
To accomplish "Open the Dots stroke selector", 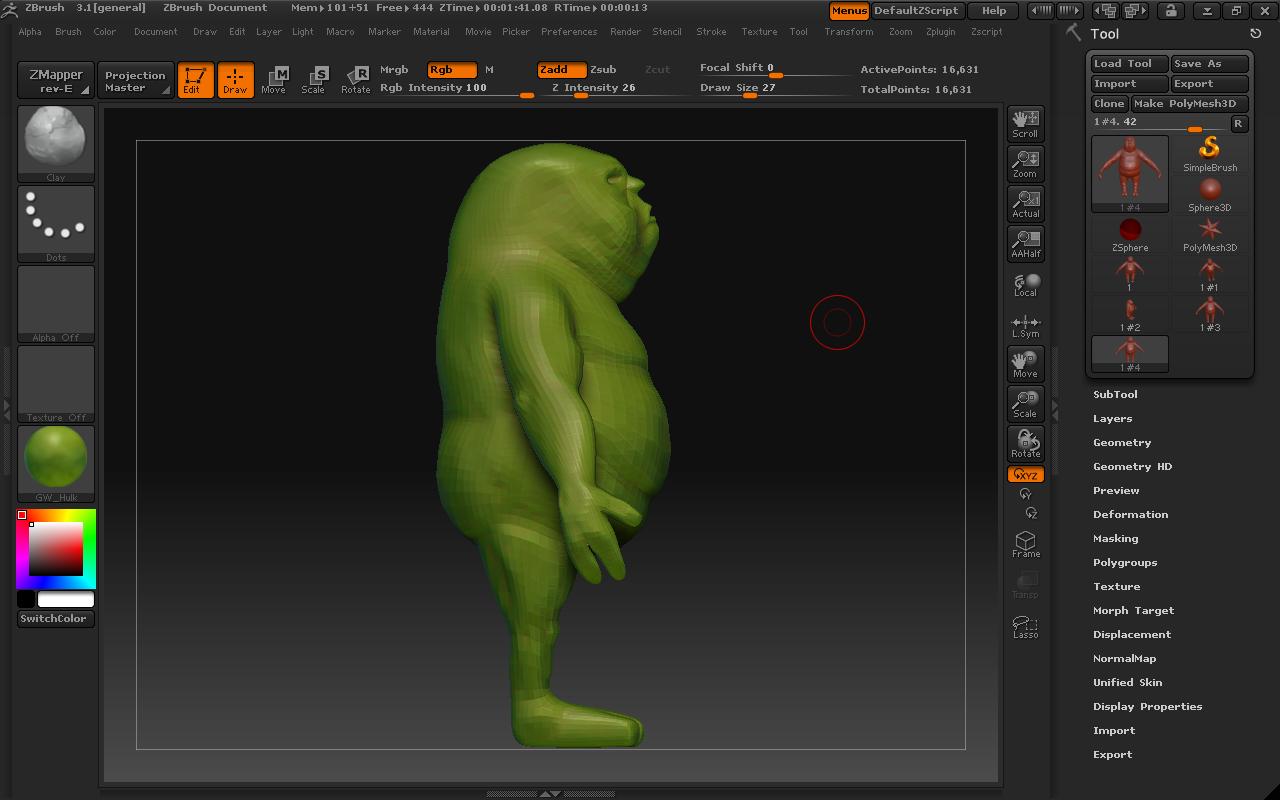I will tap(56, 224).
